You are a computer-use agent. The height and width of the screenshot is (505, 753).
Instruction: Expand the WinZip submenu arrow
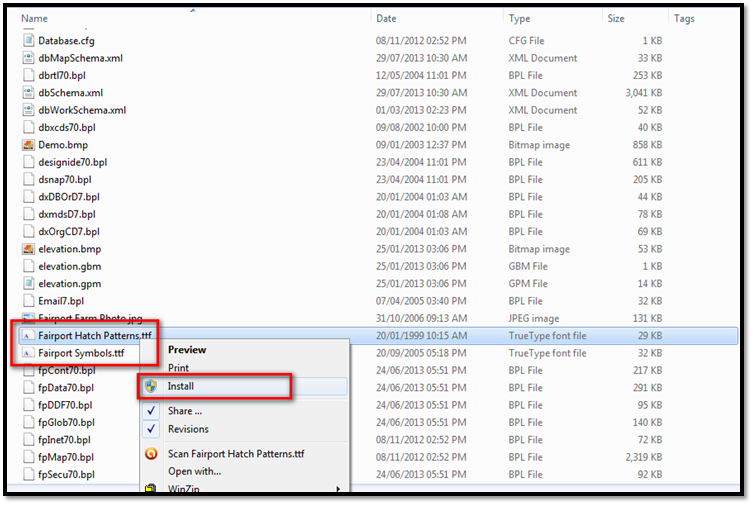337,489
